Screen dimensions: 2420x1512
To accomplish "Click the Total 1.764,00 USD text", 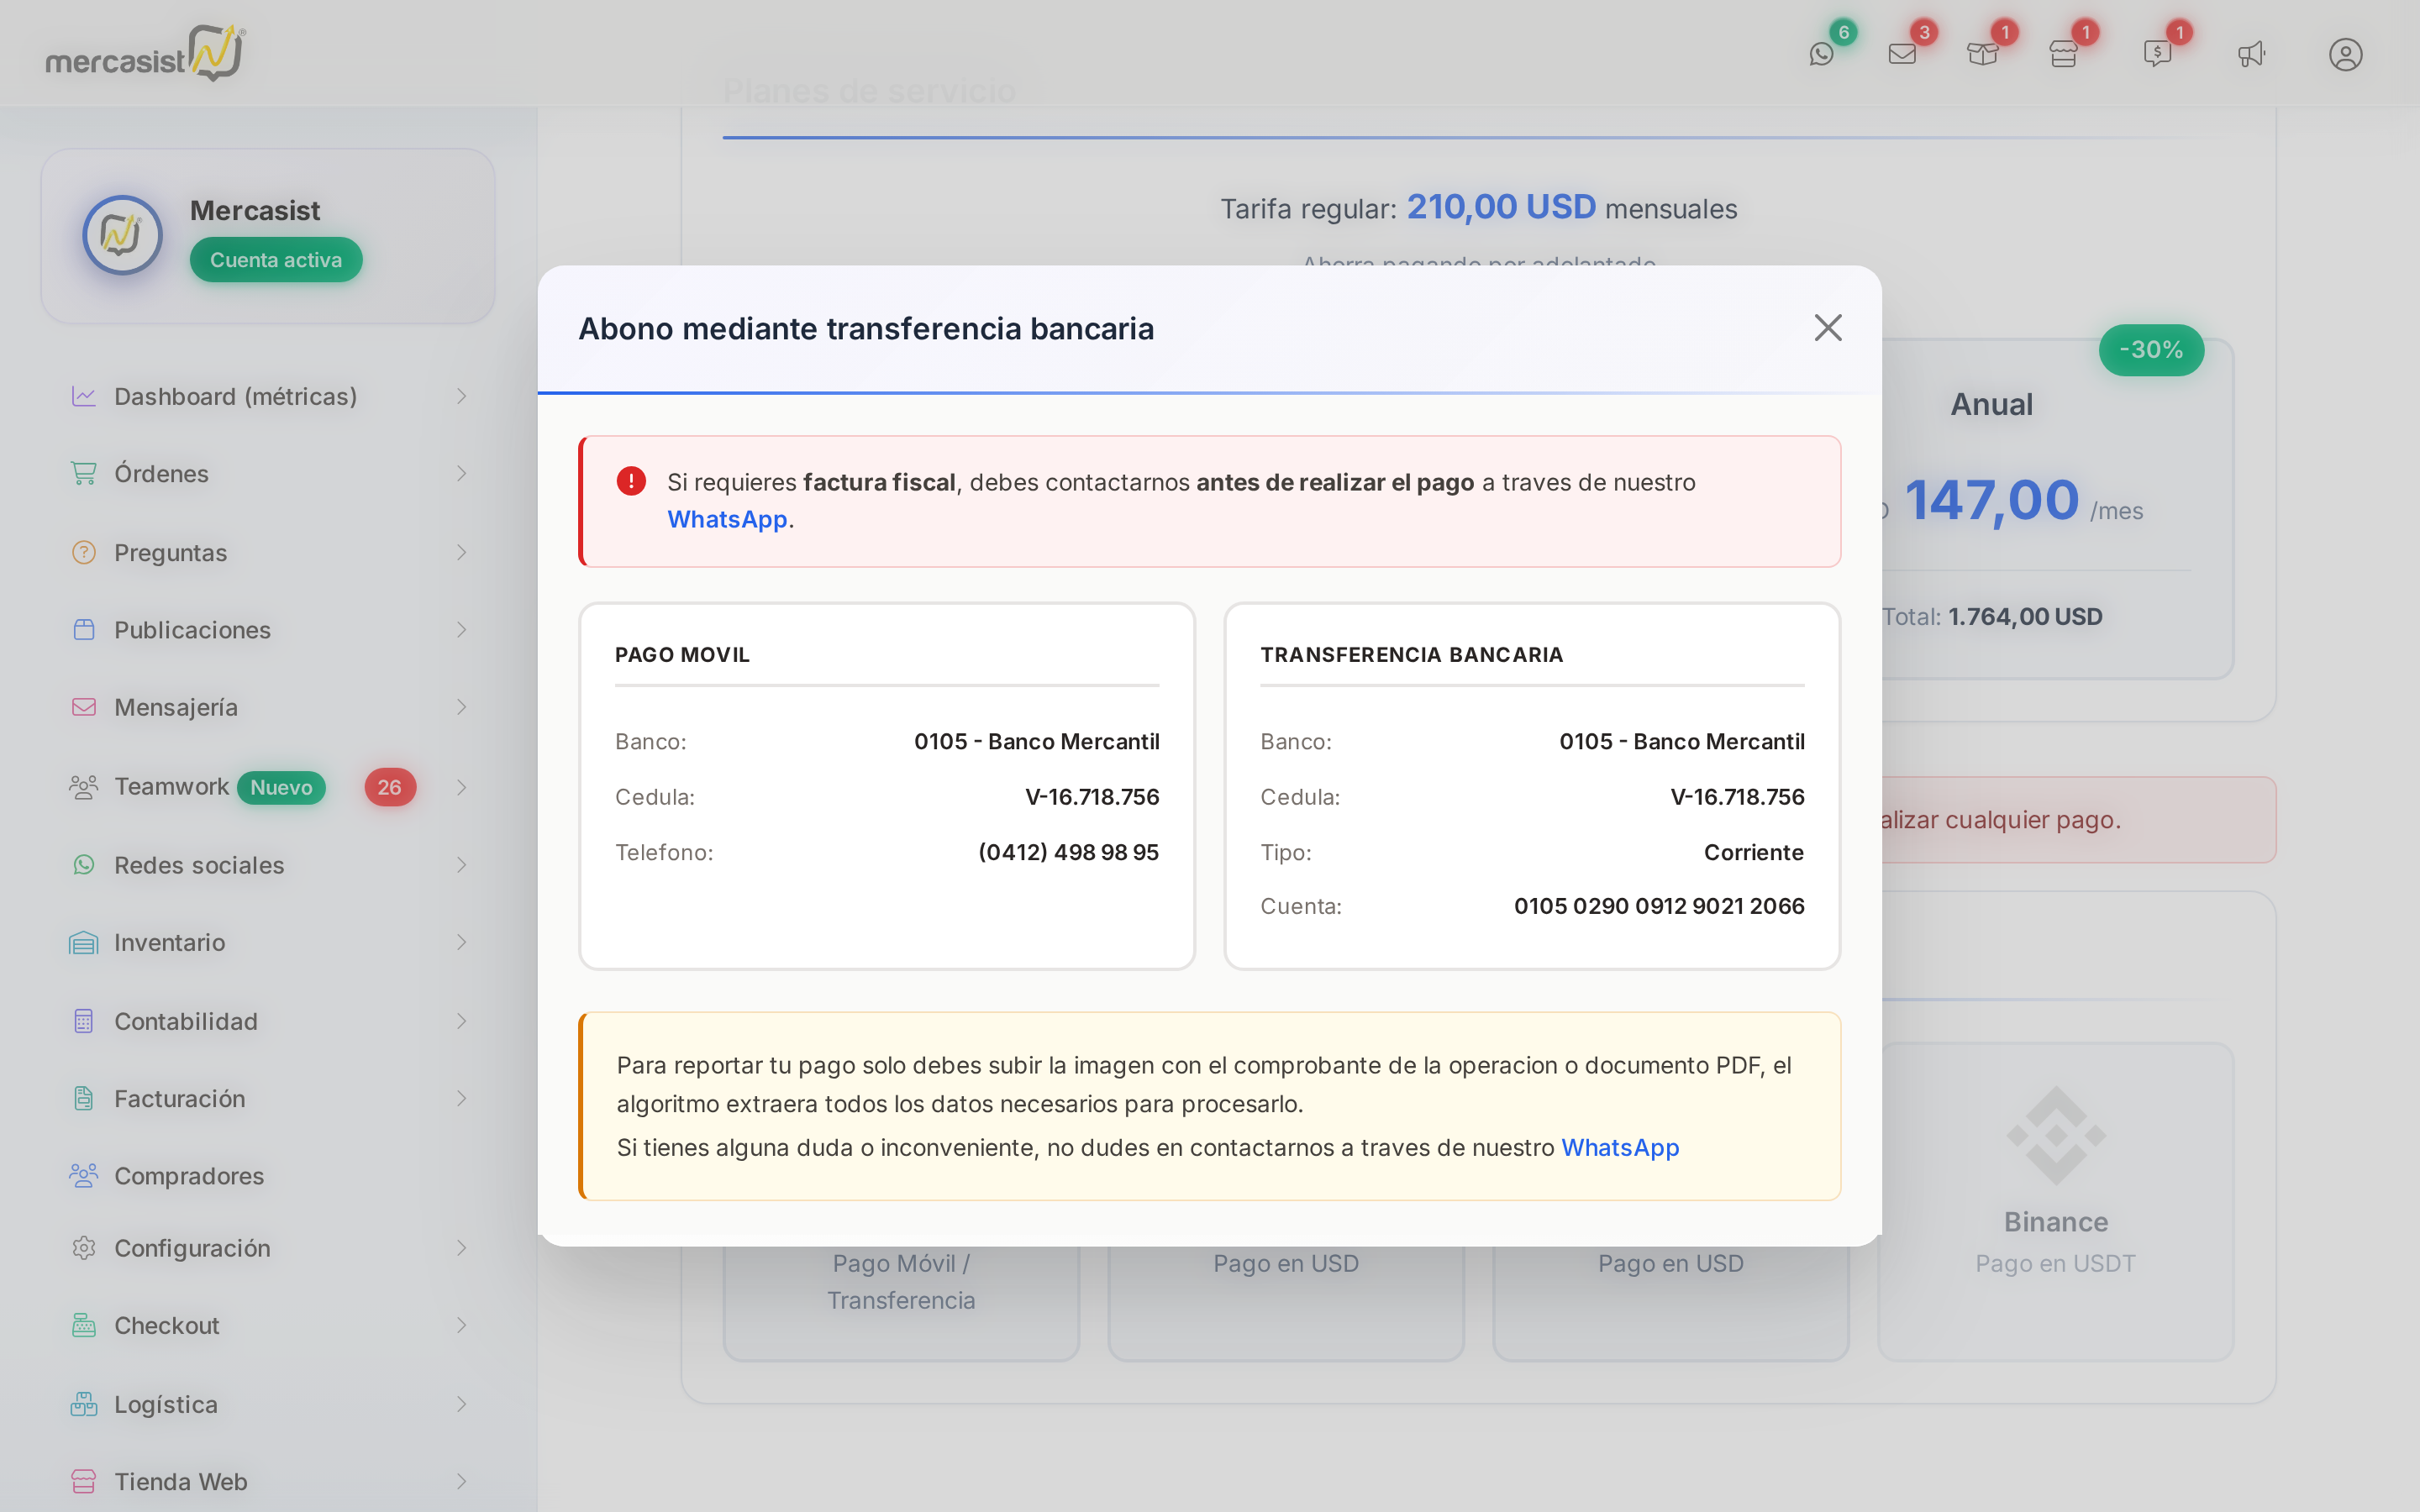I will pos(1992,617).
